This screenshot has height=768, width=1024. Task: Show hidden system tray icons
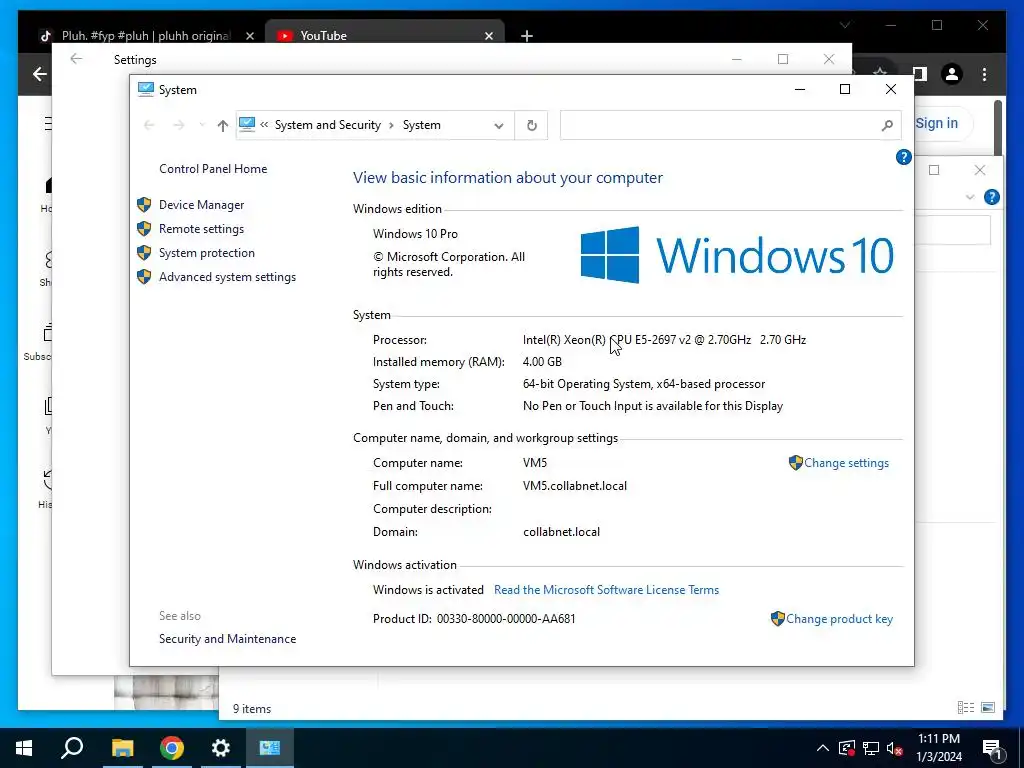pyautogui.click(x=823, y=748)
